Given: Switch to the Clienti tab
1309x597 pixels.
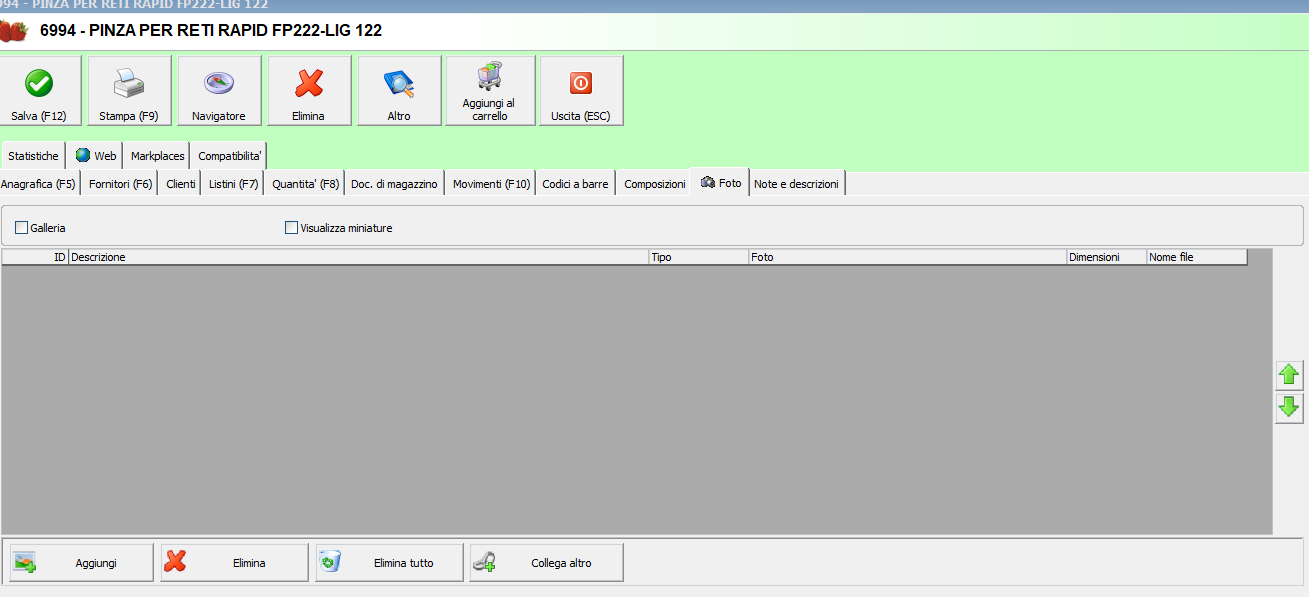Looking at the screenshot, I should coord(181,184).
